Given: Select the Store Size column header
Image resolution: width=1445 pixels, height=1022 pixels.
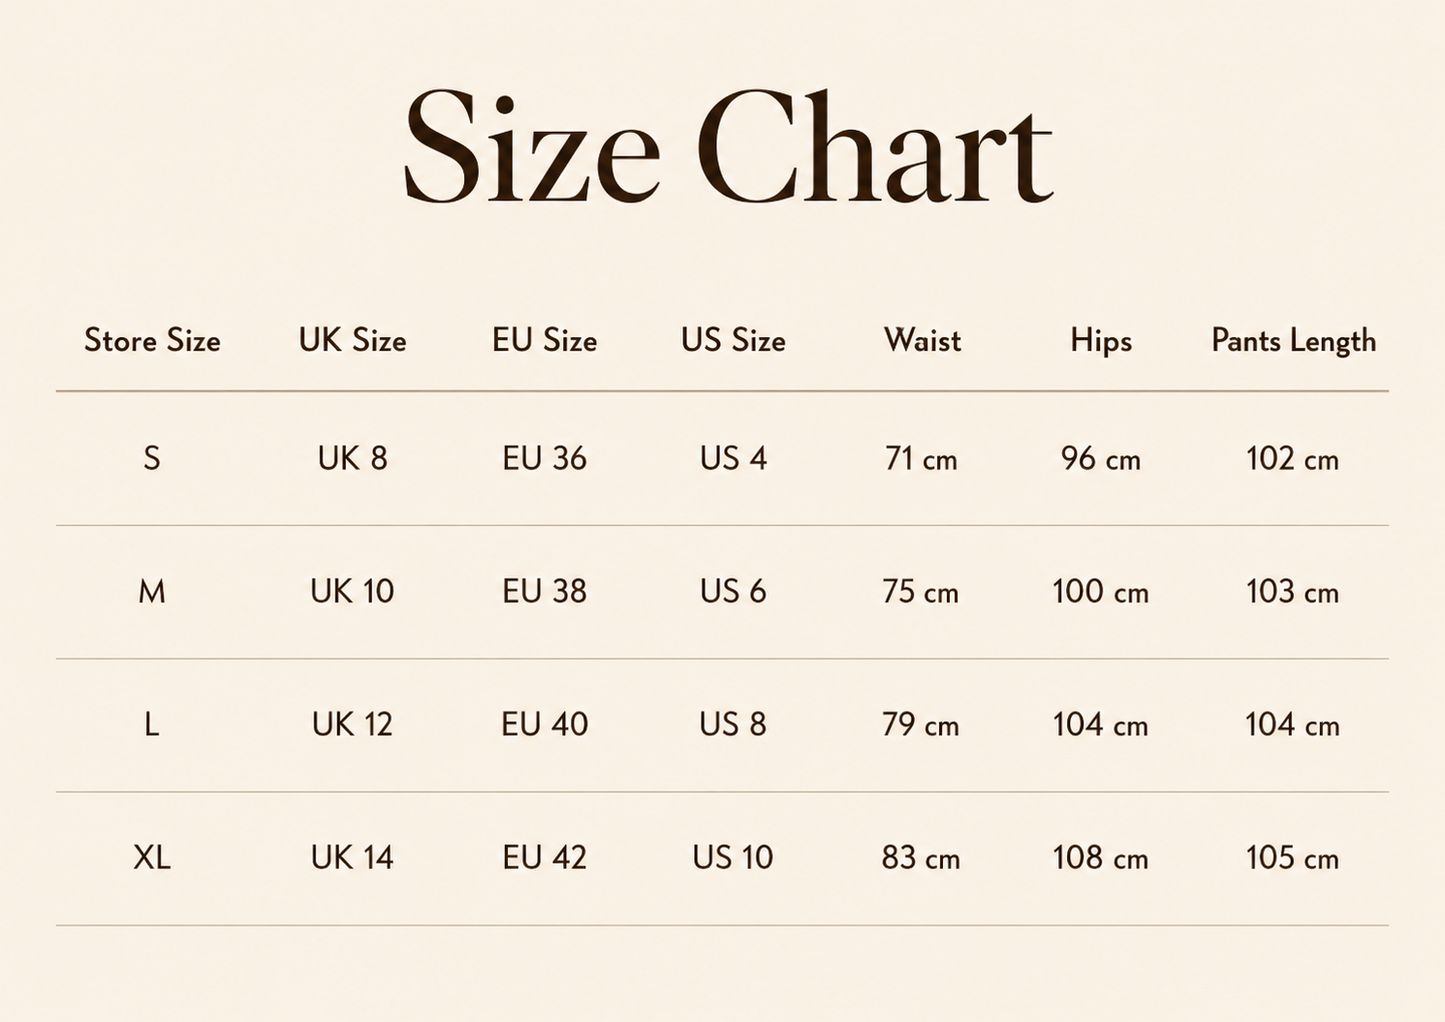Looking at the screenshot, I should pos(152,340).
